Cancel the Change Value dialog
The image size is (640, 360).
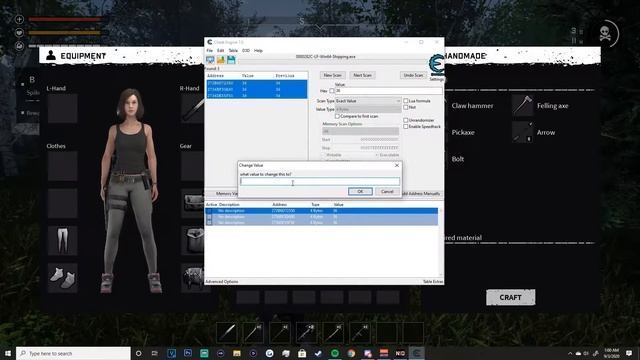387,191
